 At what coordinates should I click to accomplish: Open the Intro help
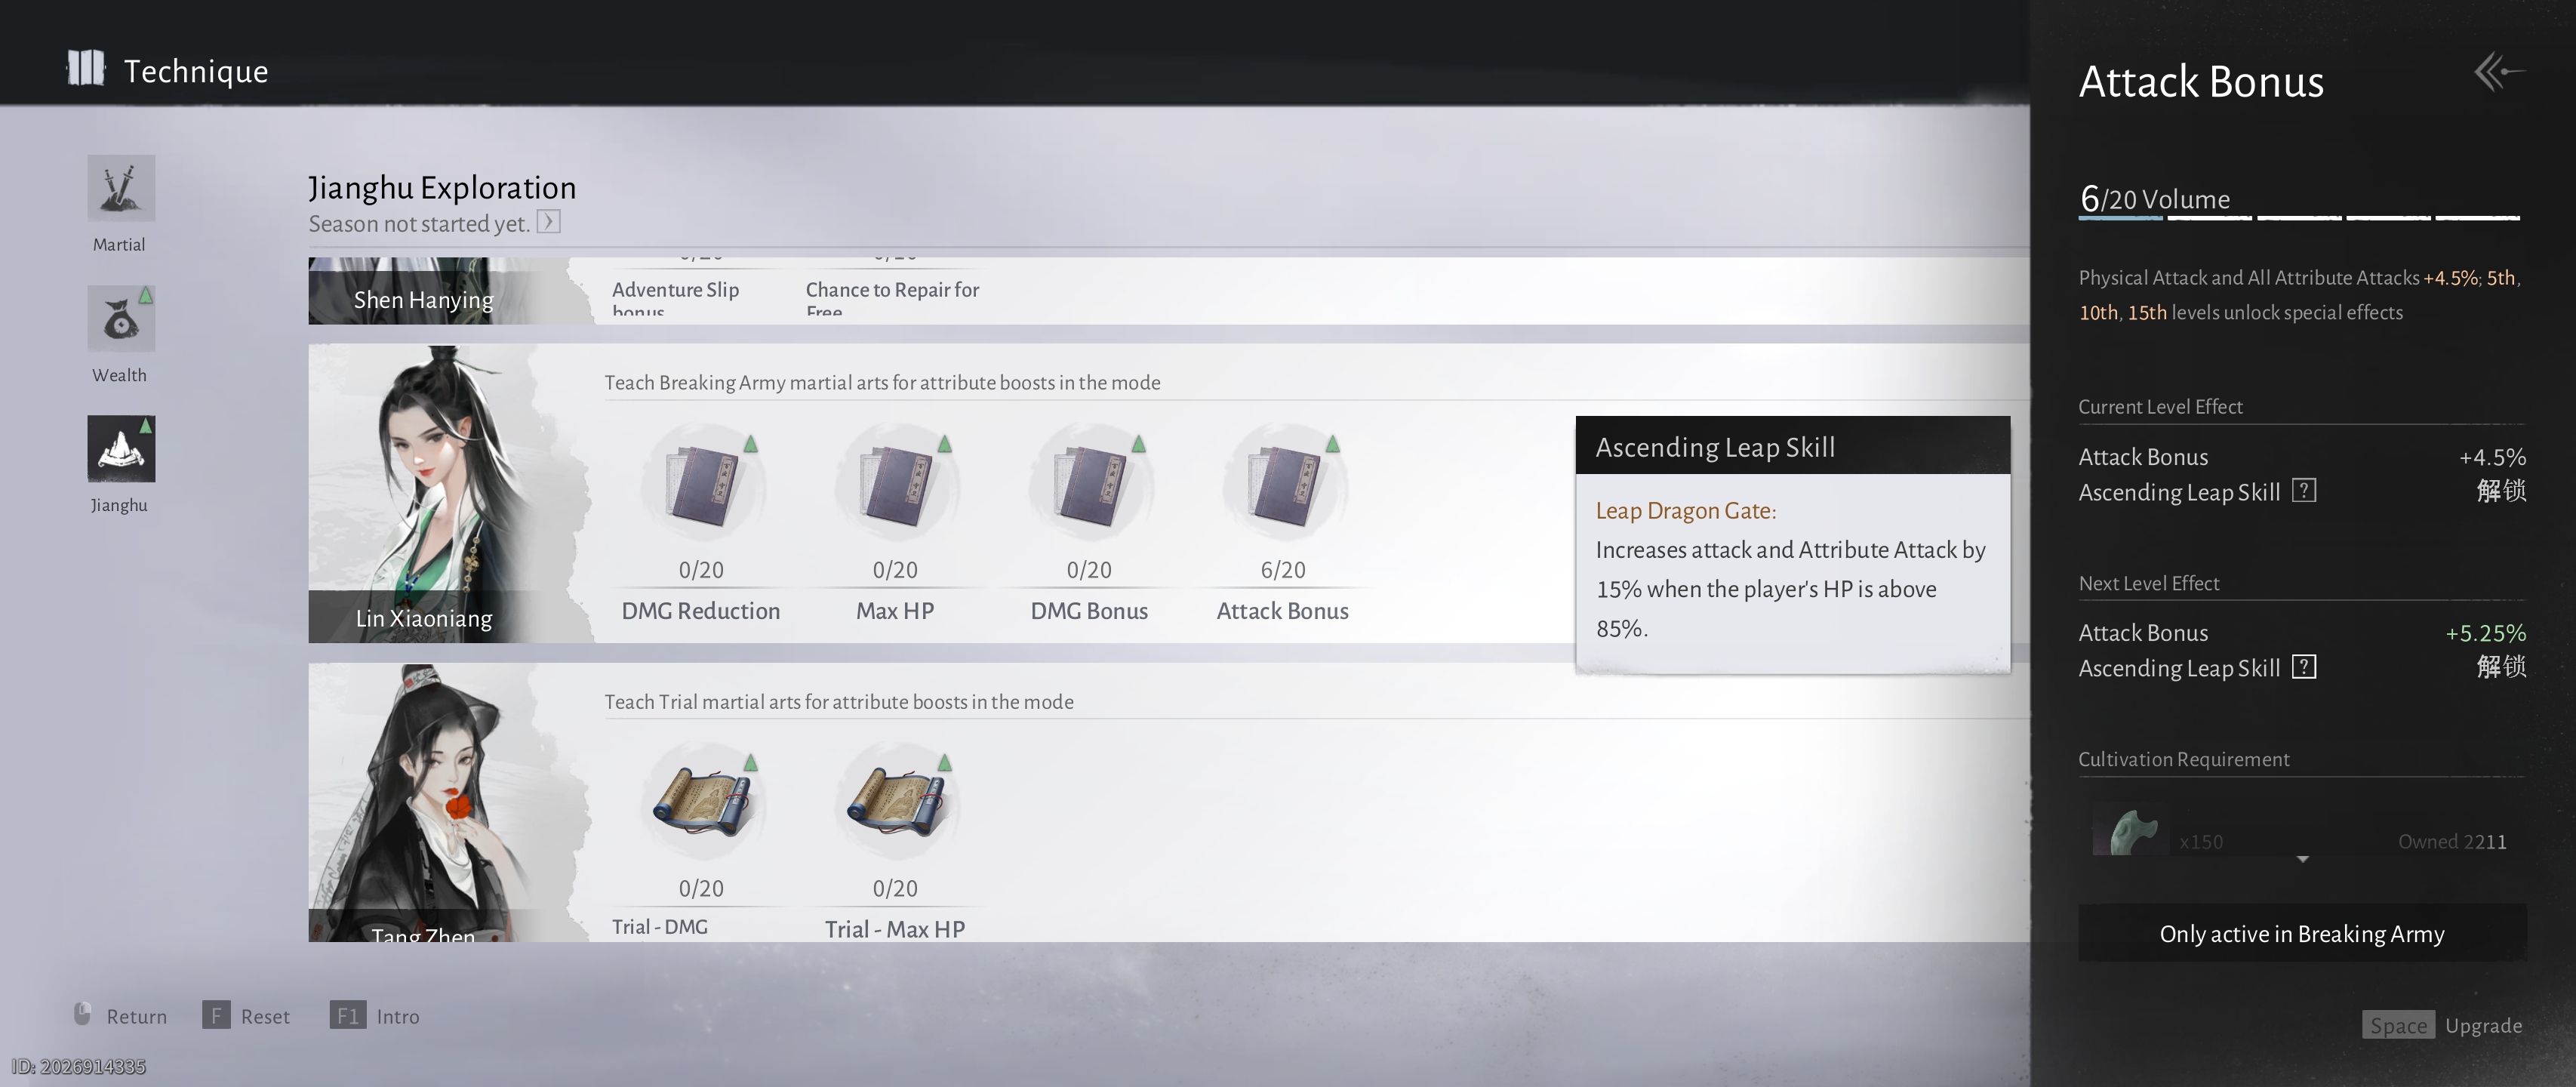(375, 1016)
